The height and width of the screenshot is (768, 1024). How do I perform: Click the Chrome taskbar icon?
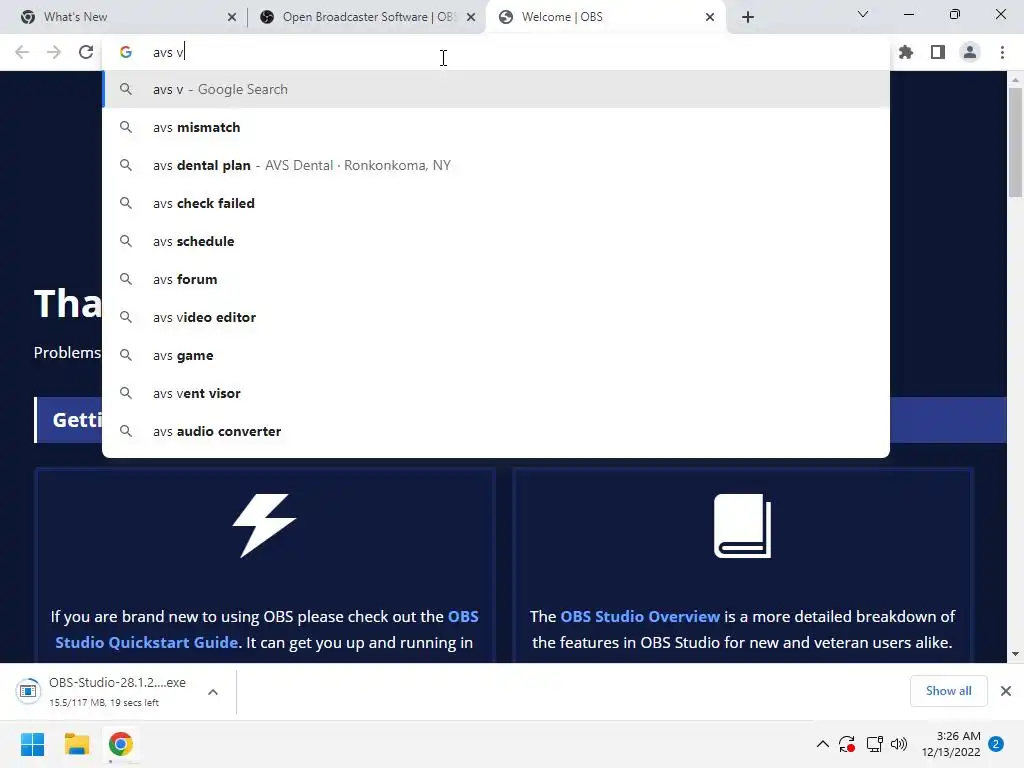[121, 744]
